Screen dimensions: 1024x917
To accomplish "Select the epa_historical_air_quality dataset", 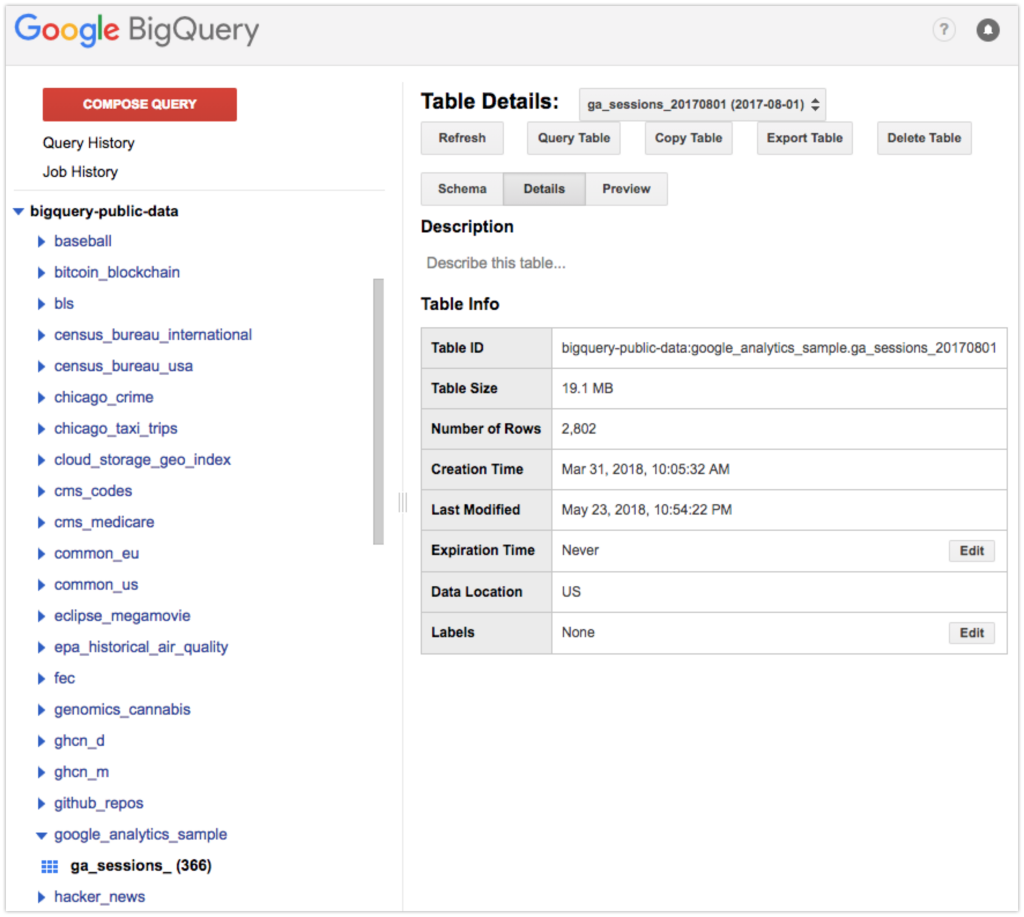I will tap(141, 647).
